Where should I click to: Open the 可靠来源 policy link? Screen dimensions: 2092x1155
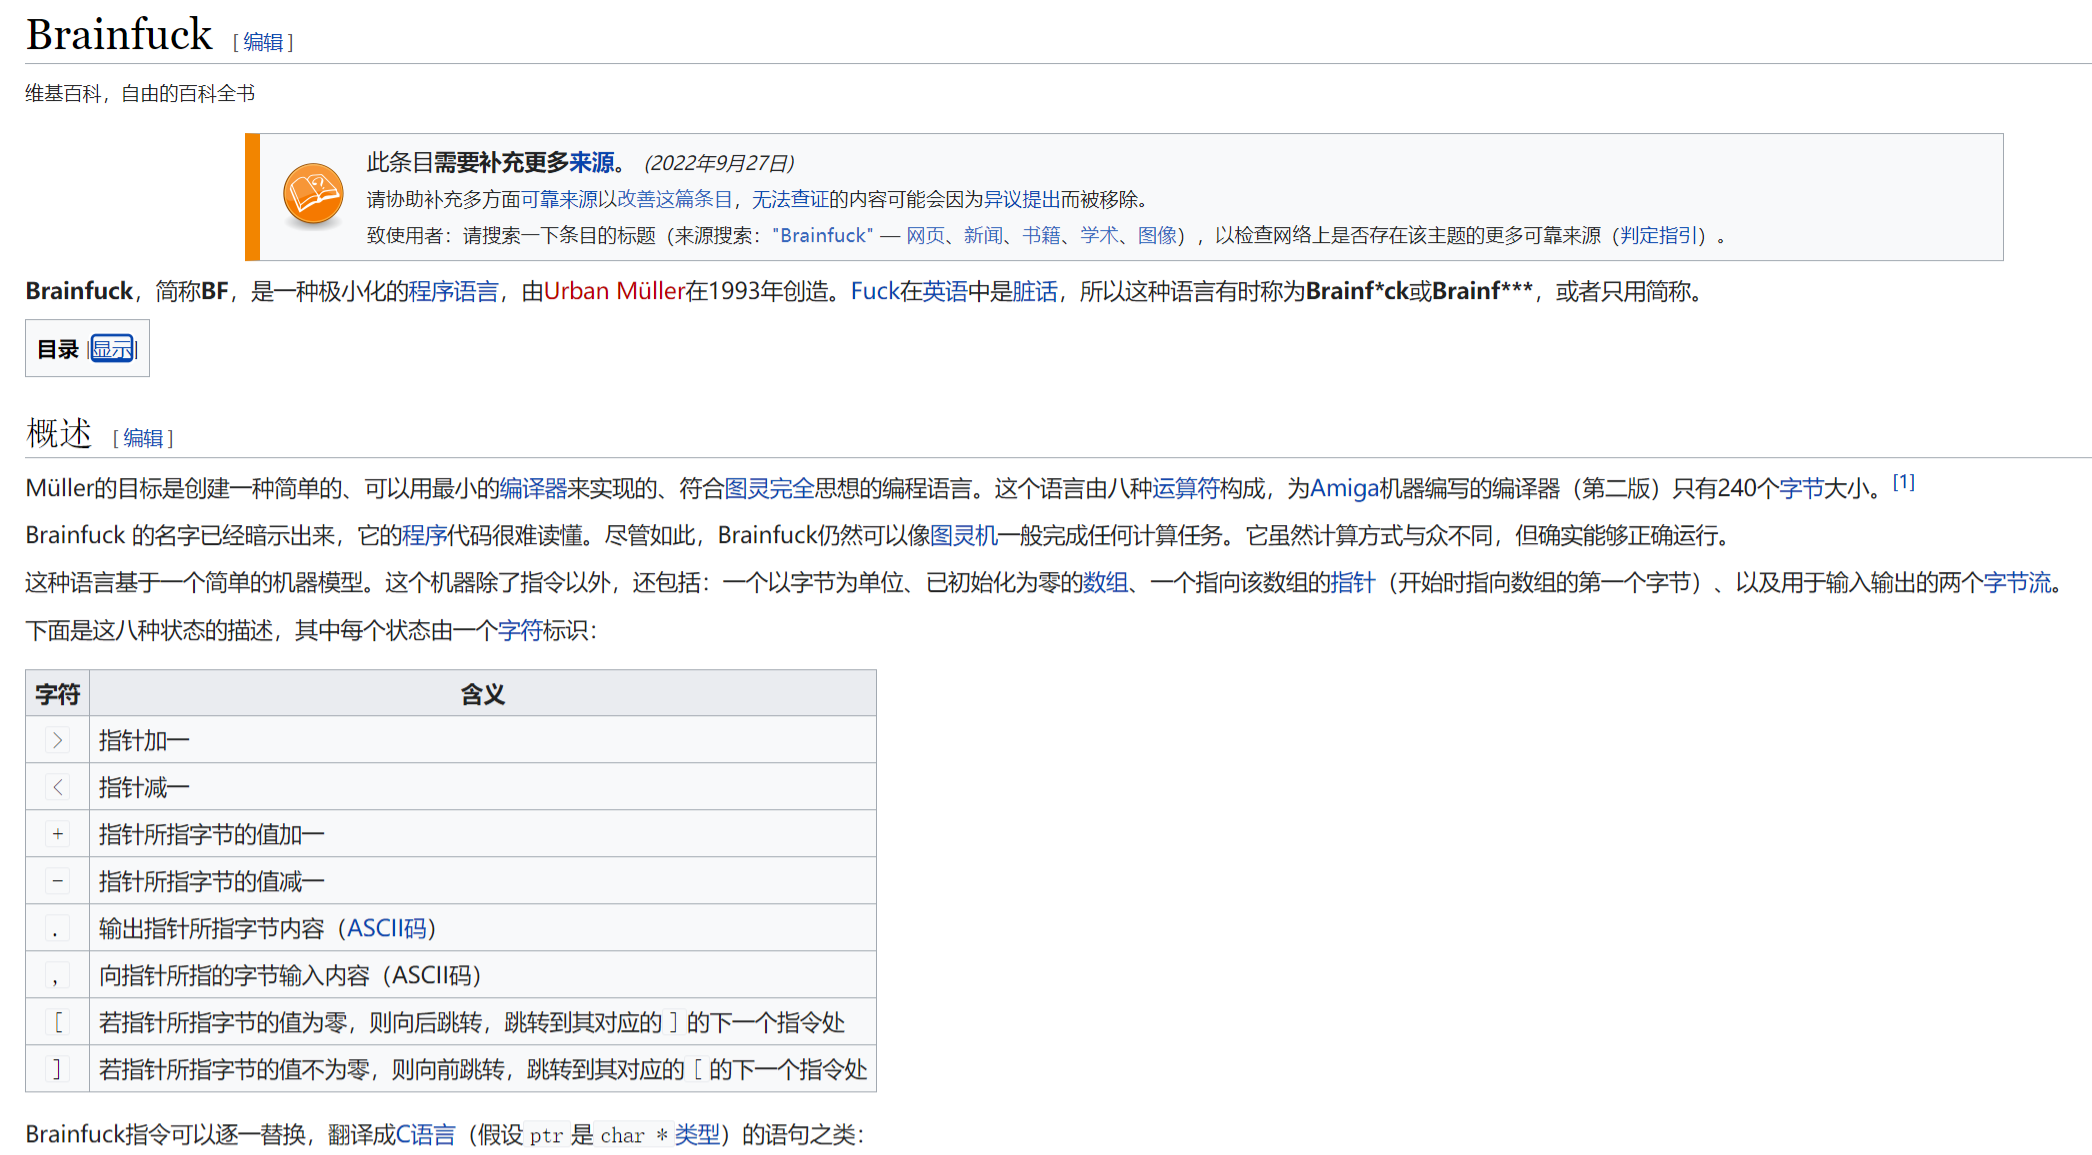pos(559,199)
